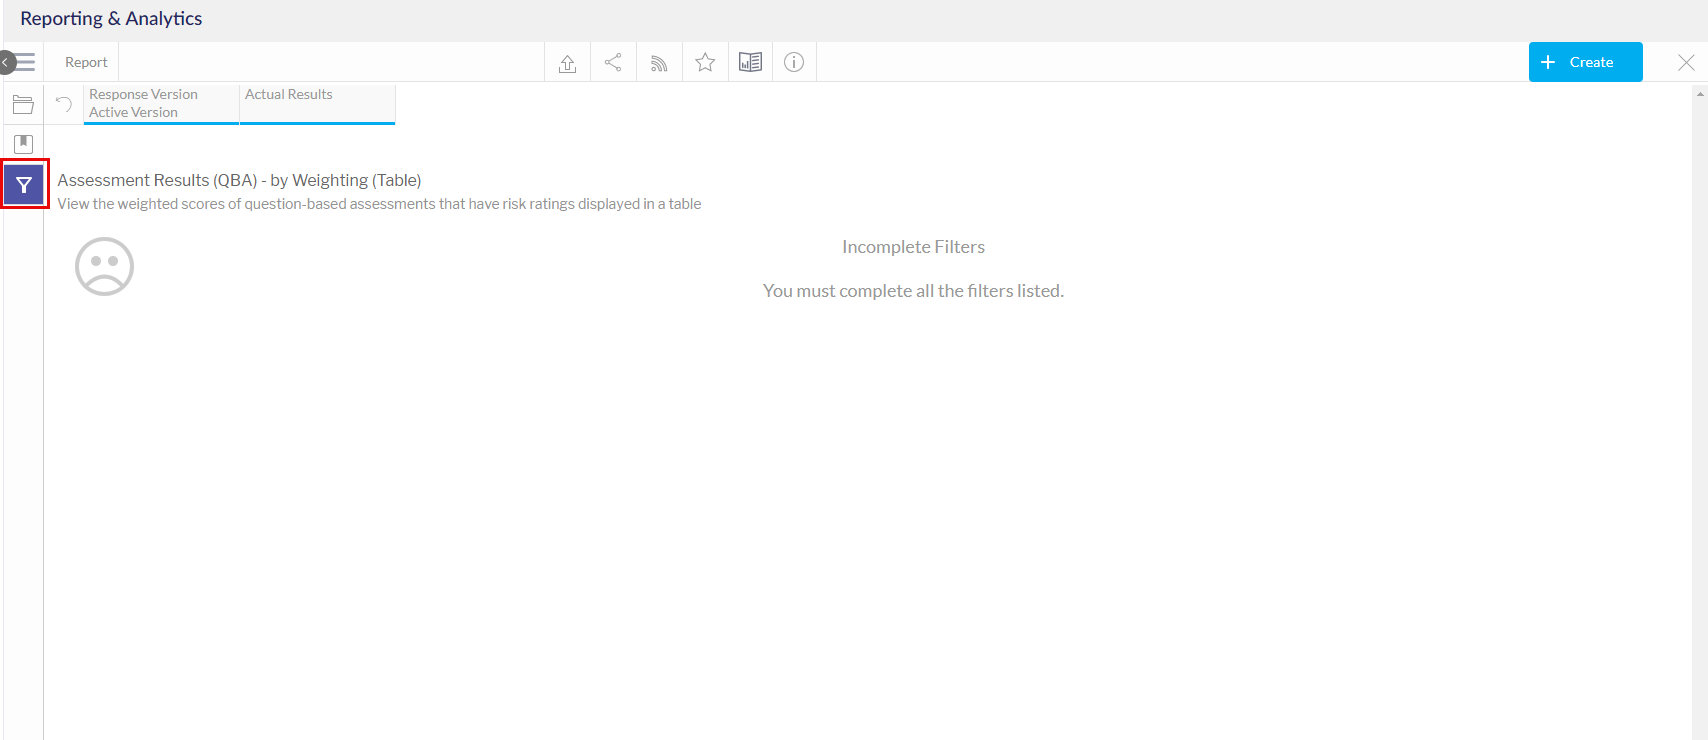Click the Create button
This screenshot has width=1708, height=740.
coord(1585,62)
